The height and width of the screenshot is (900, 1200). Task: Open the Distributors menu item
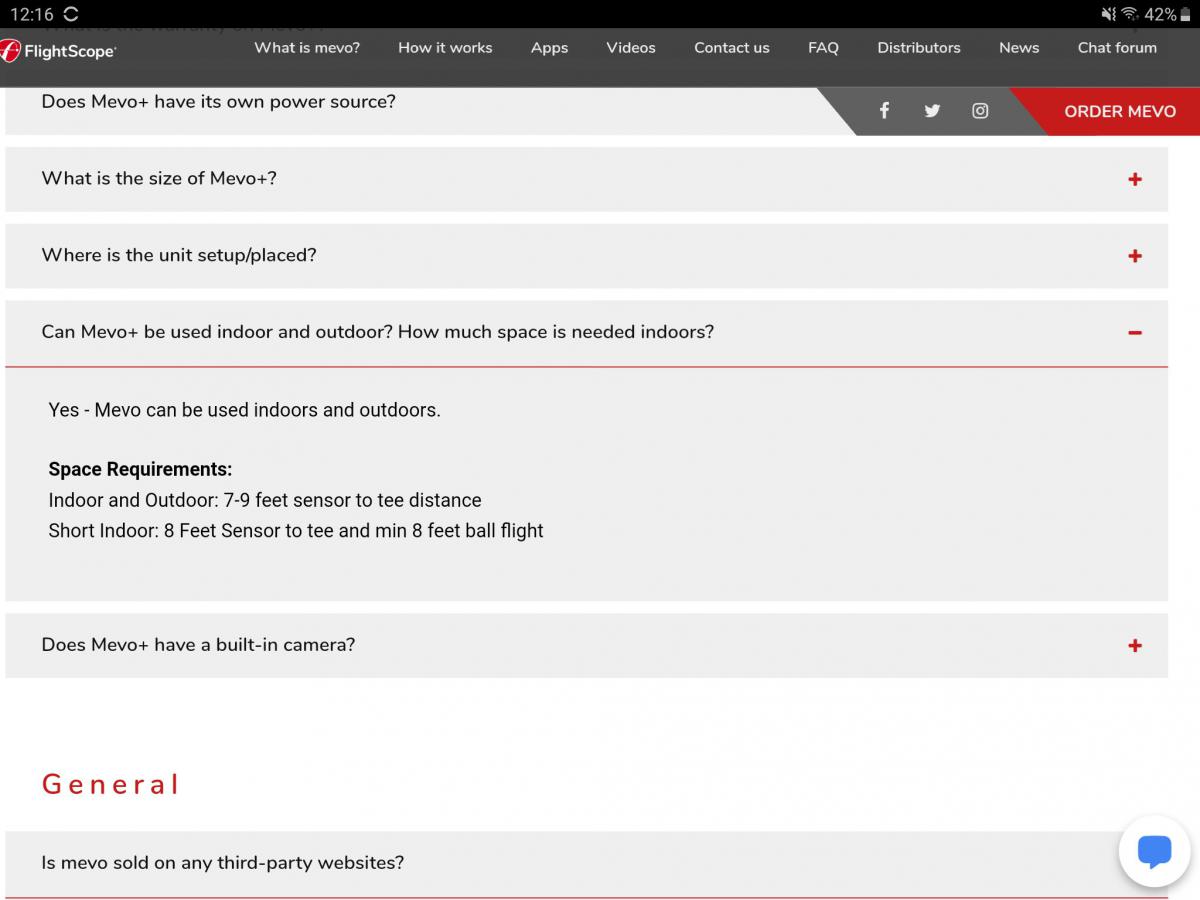pyautogui.click(x=919, y=47)
